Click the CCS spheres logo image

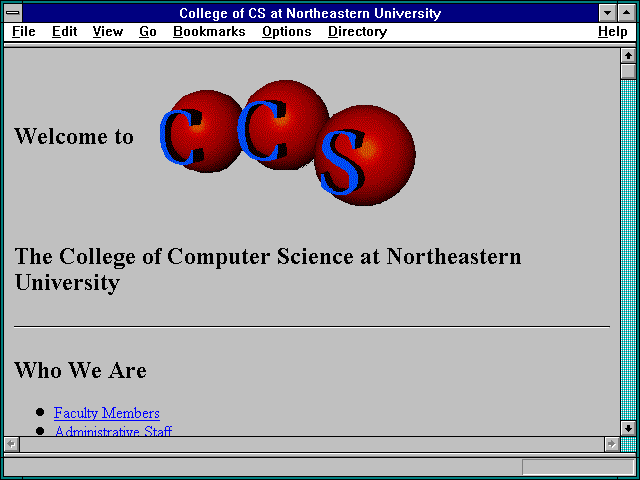point(288,142)
